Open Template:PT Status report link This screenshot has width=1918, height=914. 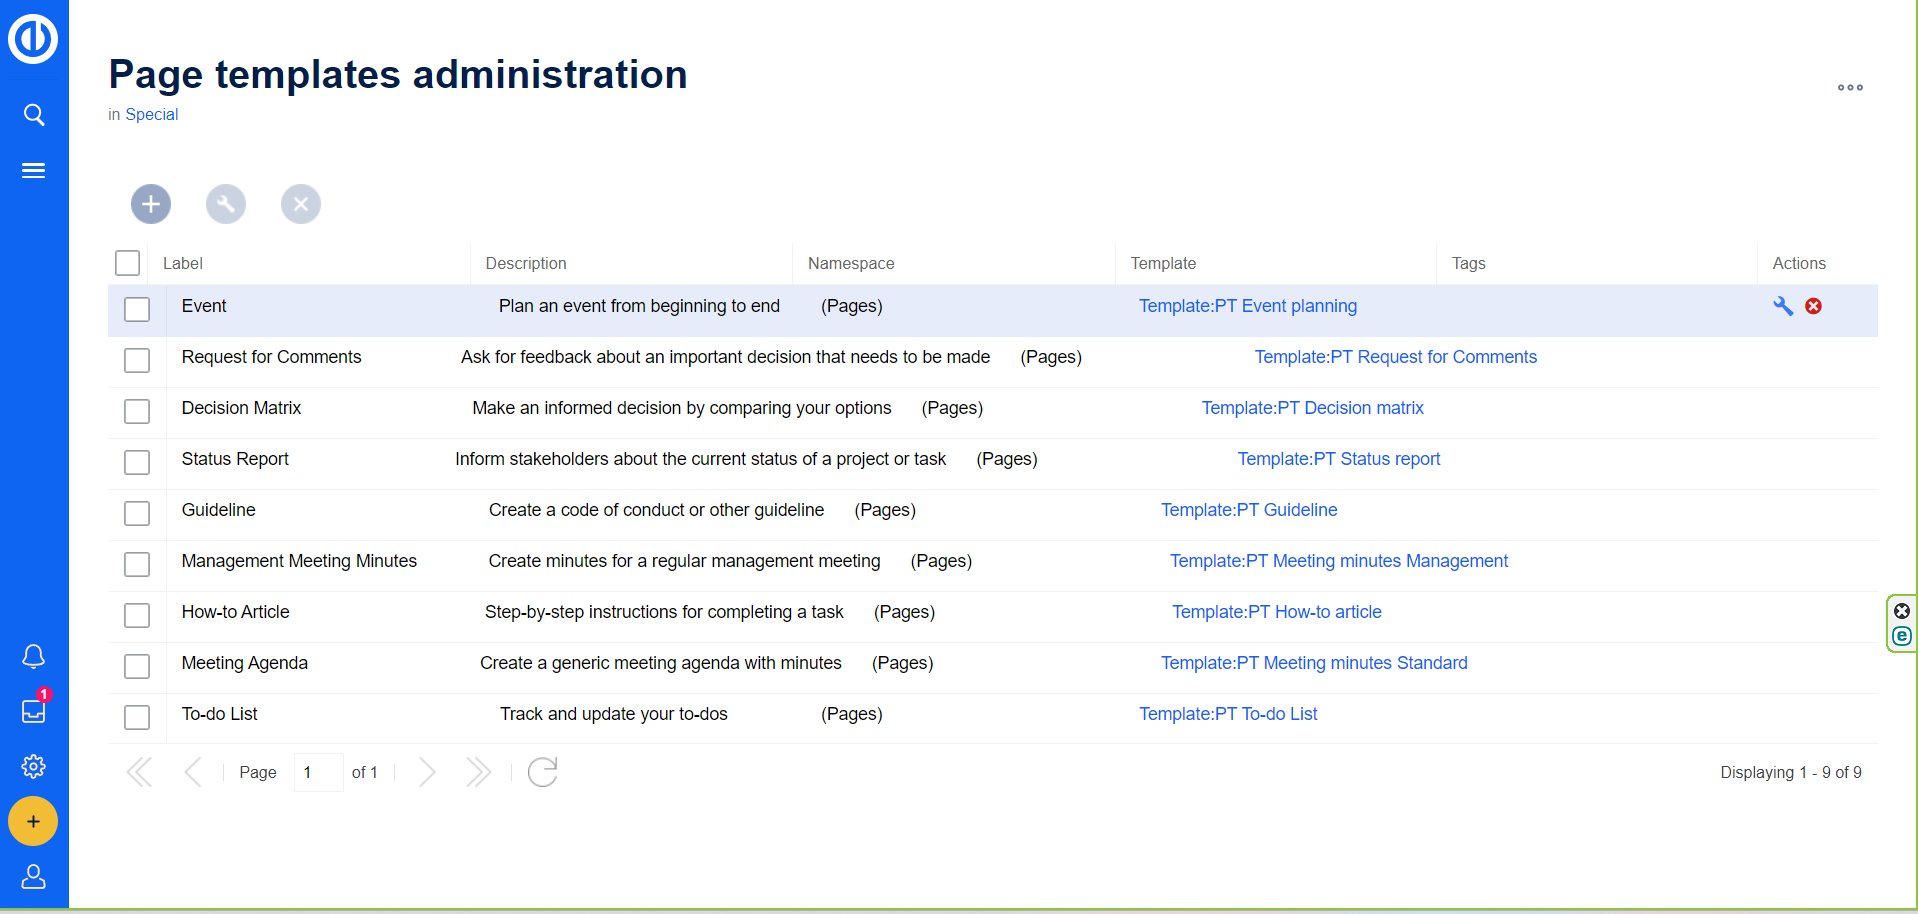tap(1338, 459)
